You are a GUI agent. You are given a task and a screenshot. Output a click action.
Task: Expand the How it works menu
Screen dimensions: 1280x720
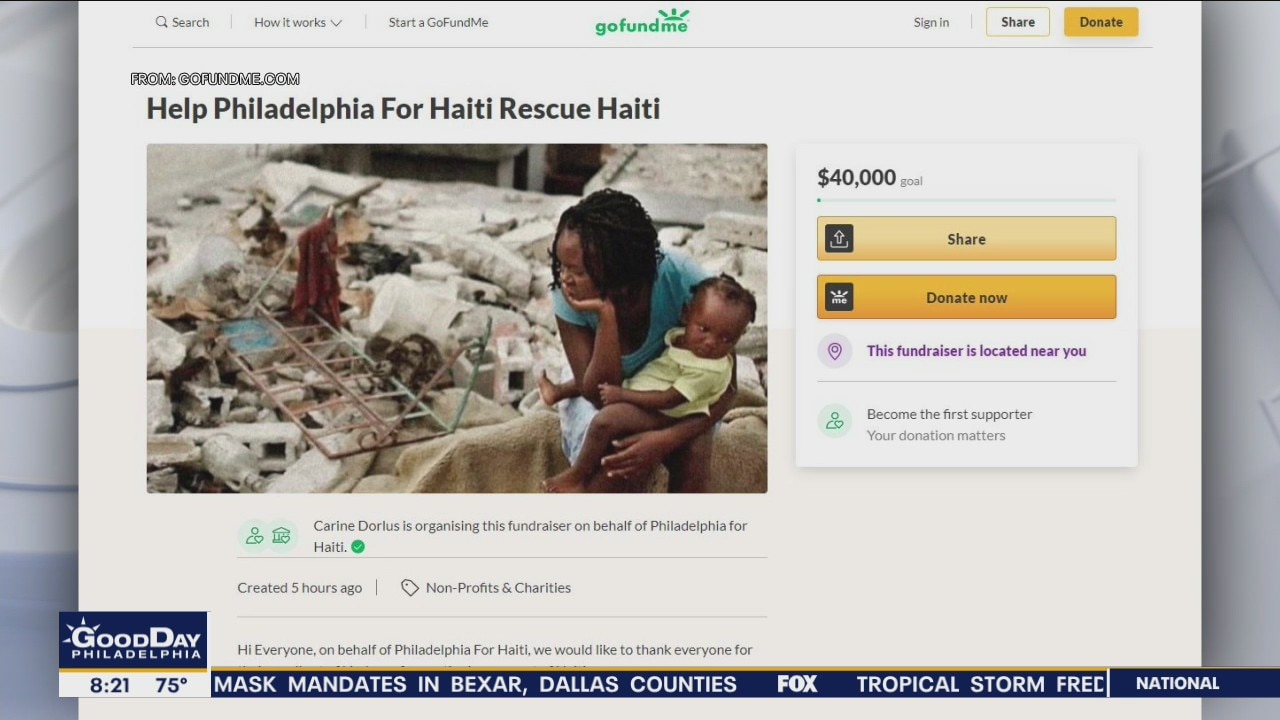coord(298,22)
